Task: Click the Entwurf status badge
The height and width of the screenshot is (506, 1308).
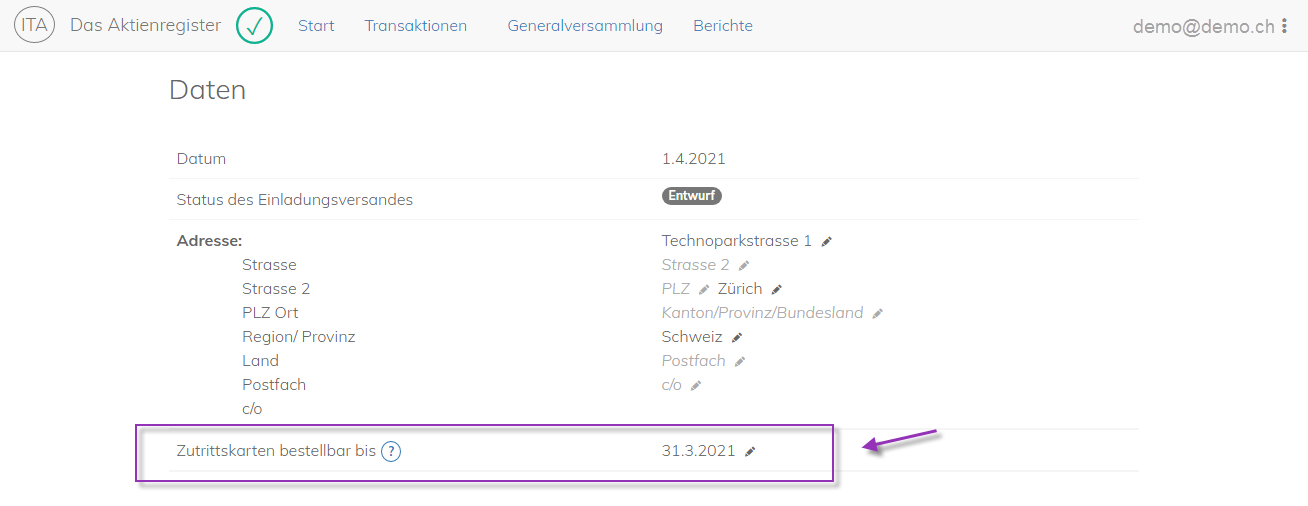Action: 692,196
